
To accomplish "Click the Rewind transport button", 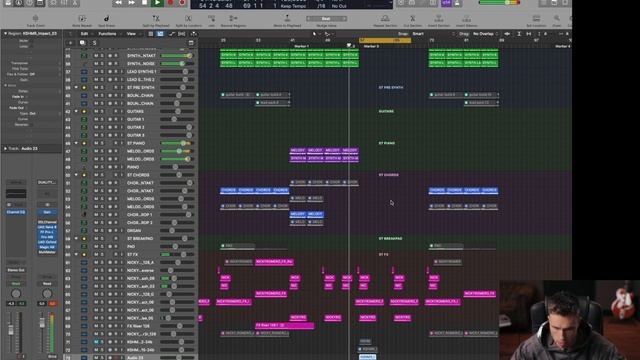I will [x=118, y=3].
